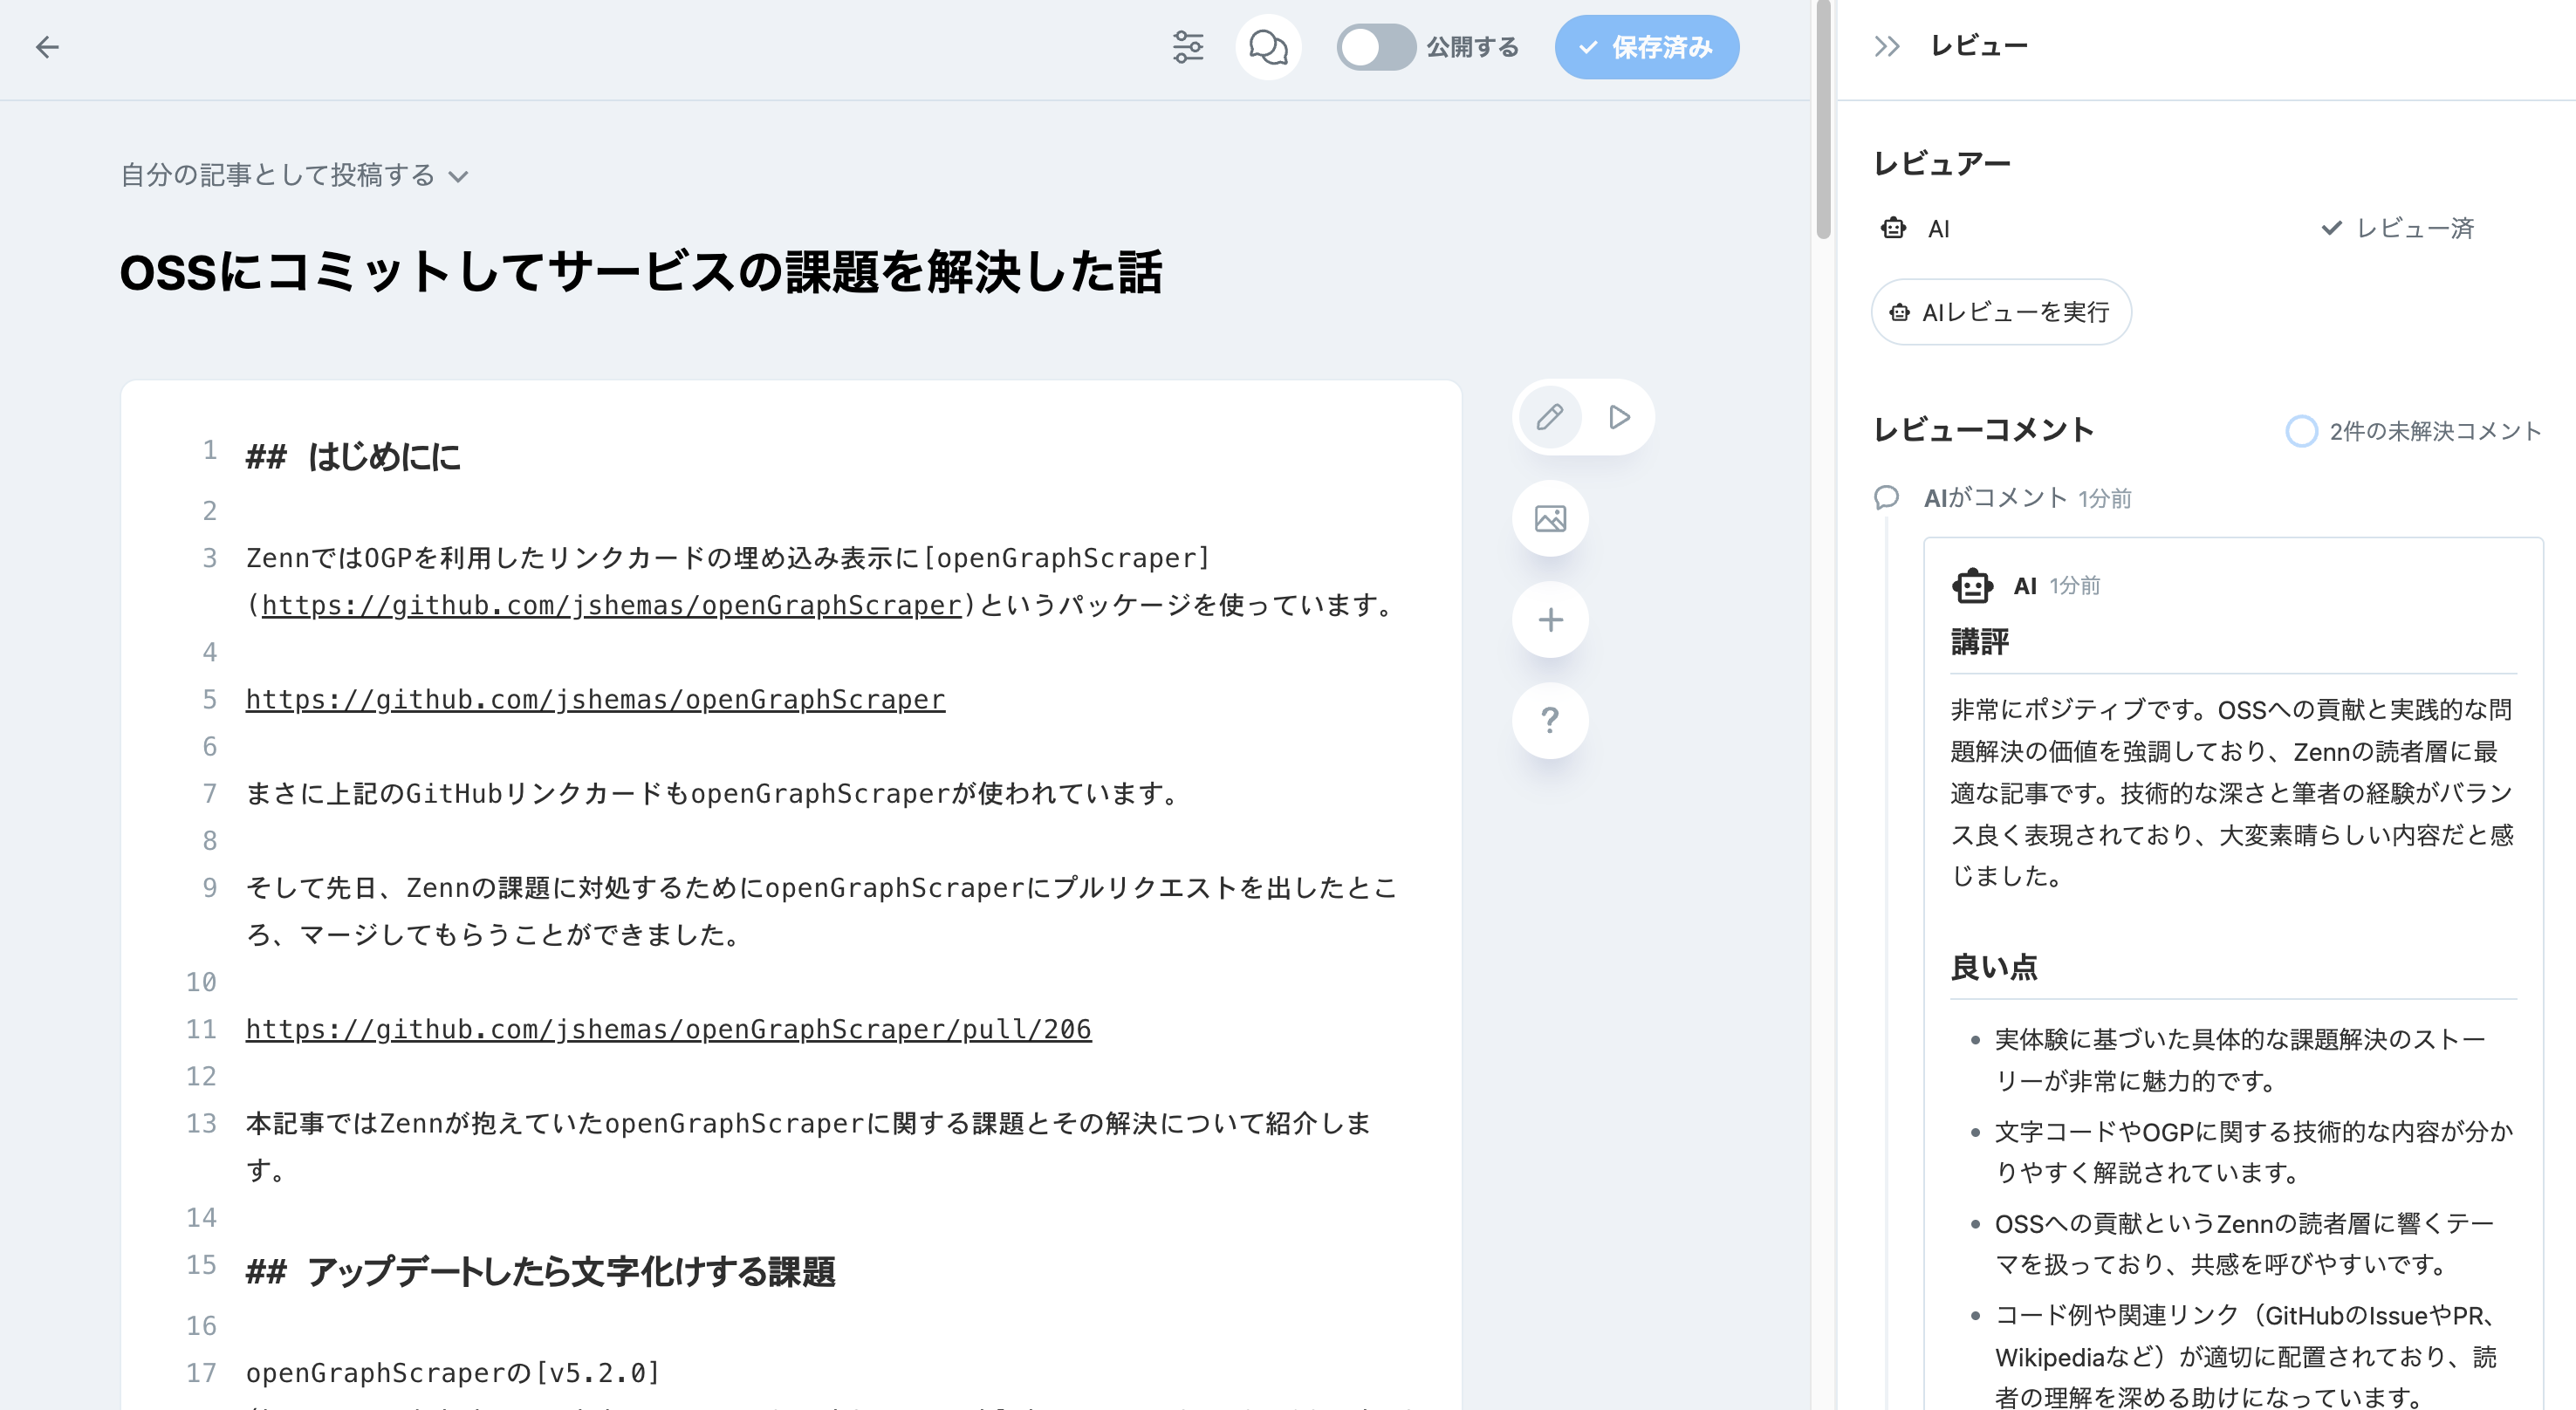Click the AIがコメント speech bubble icon
Viewport: 2576px width, 1410px height.
(1886, 498)
